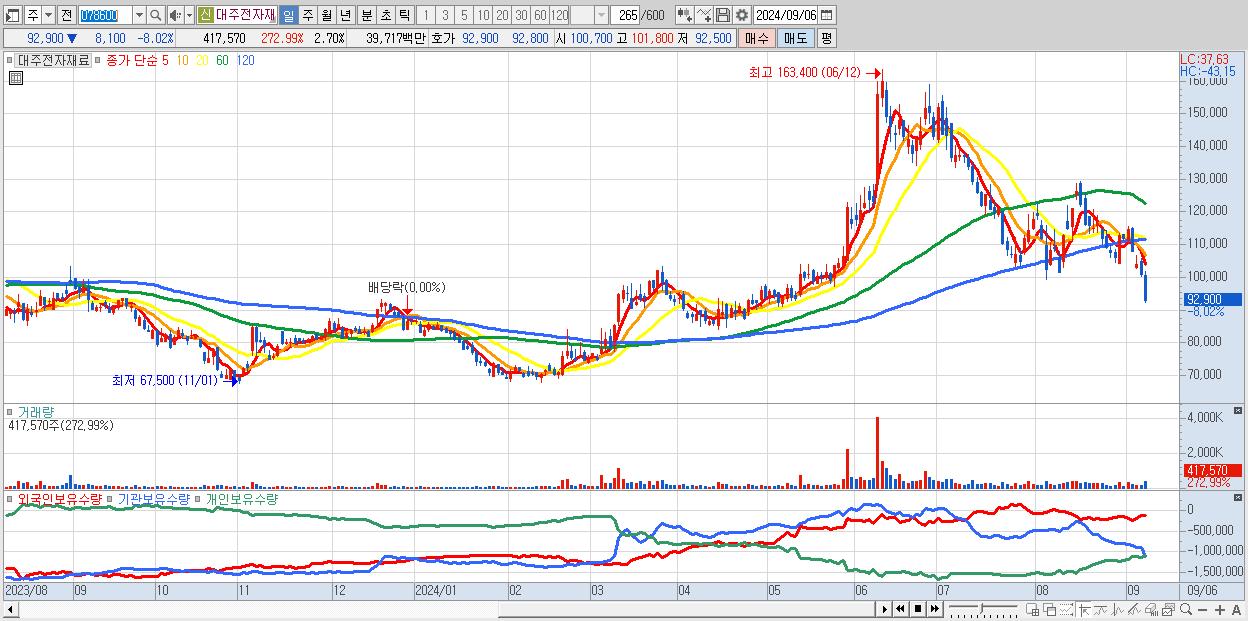Choose the 5 interval button
This screenshot has height=621, width=1248.
click(x=464, y=16)
